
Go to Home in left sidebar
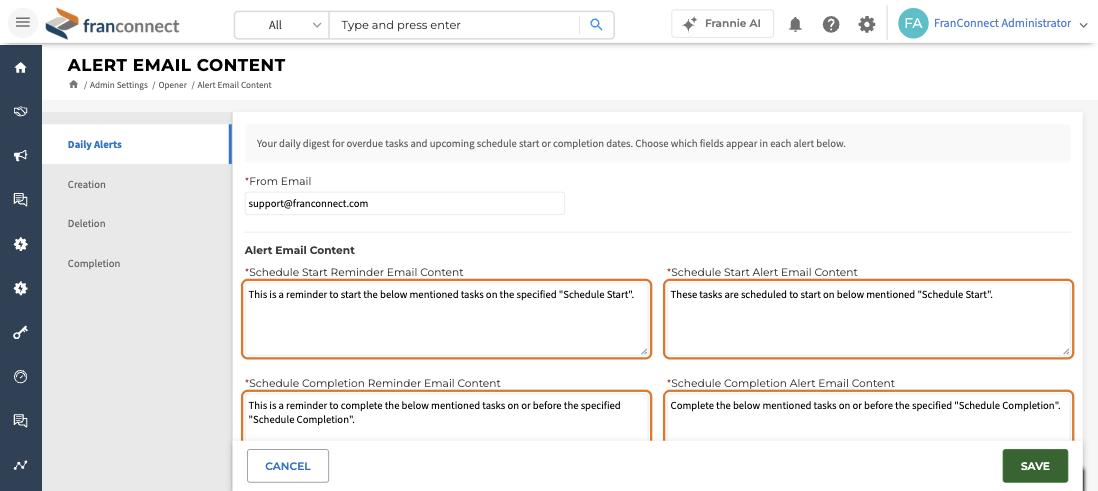point(20,67)
